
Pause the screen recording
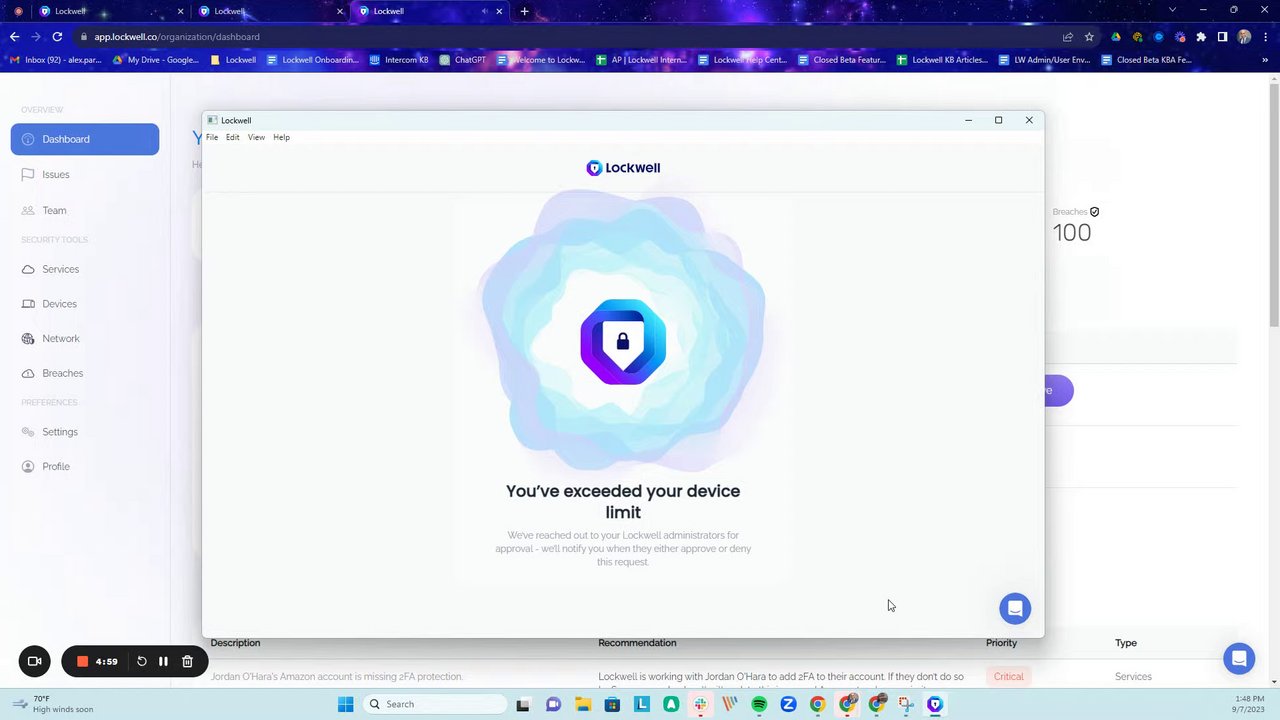pos(163,661)
